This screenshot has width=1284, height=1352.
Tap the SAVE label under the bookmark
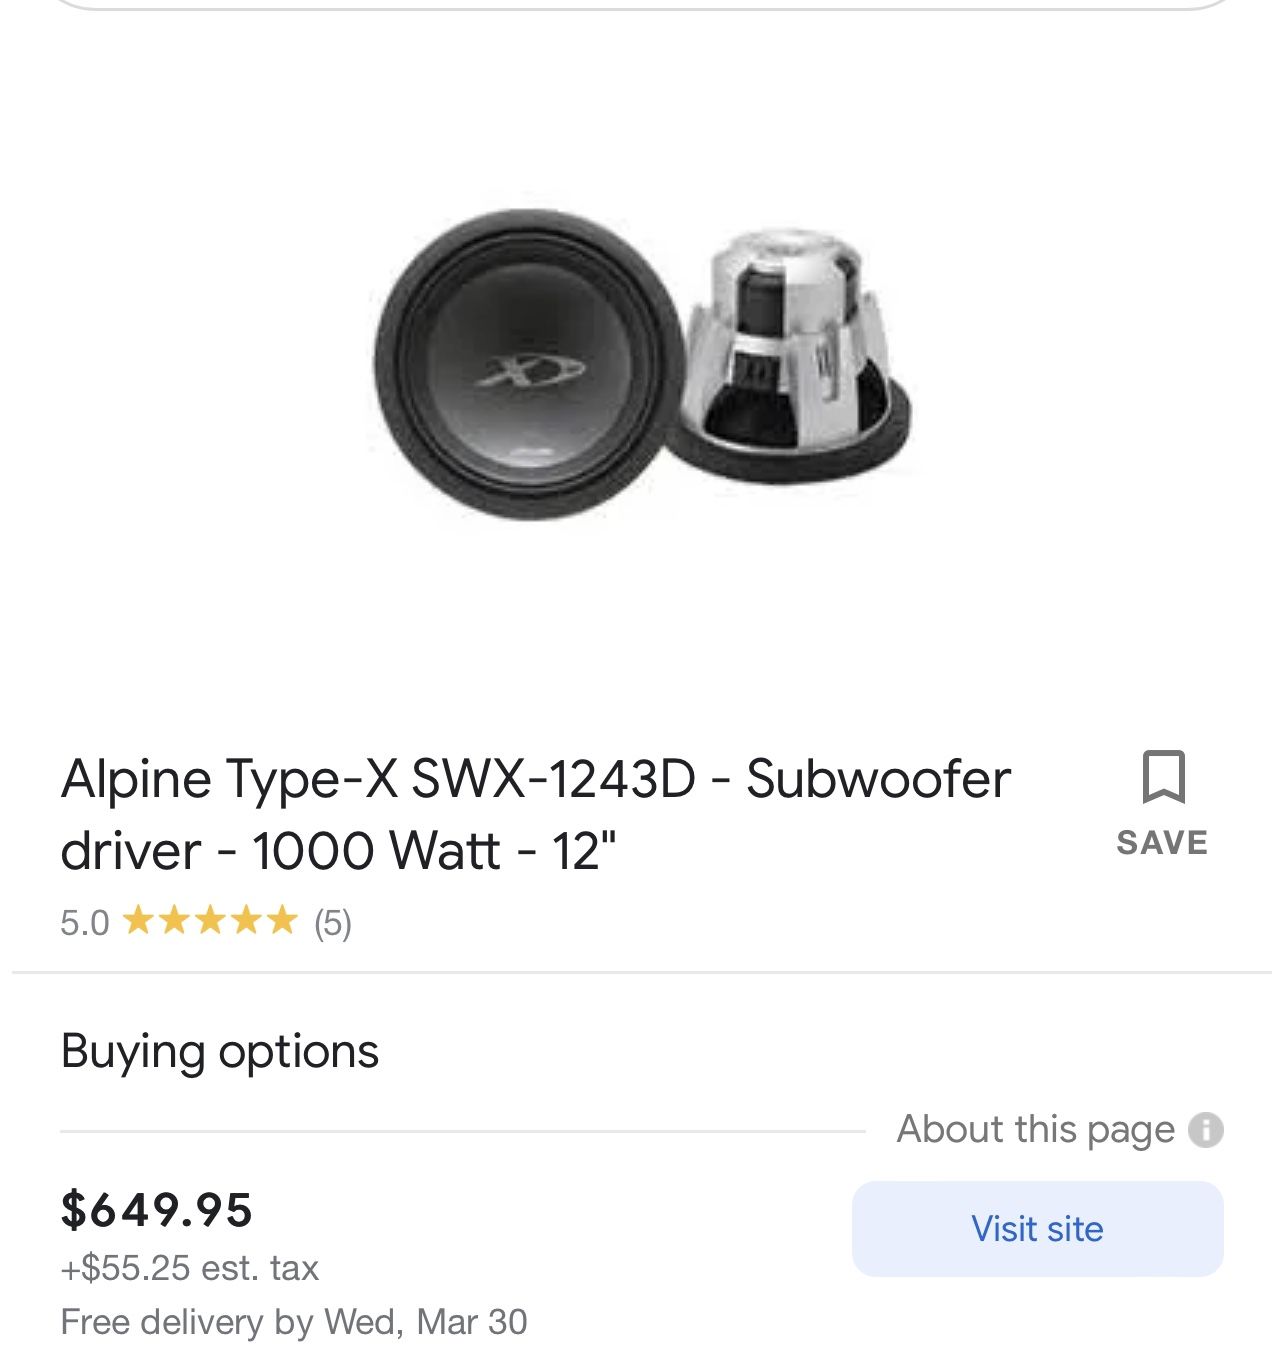(x=1162, y=843)
